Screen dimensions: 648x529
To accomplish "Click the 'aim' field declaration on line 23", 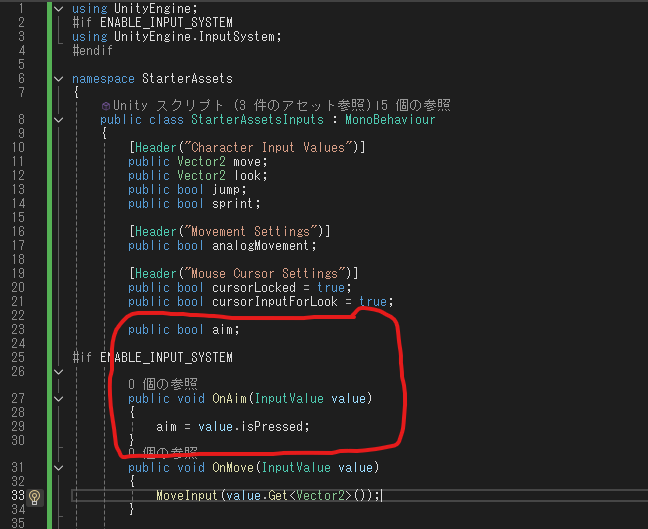I will (222, 329).
